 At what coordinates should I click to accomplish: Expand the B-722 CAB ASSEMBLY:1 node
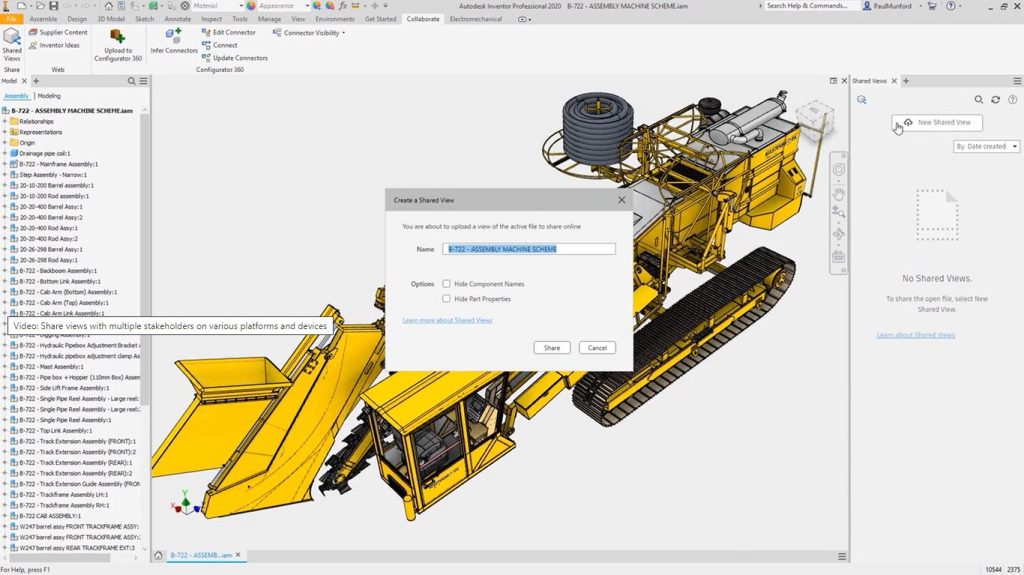(5, 516)
